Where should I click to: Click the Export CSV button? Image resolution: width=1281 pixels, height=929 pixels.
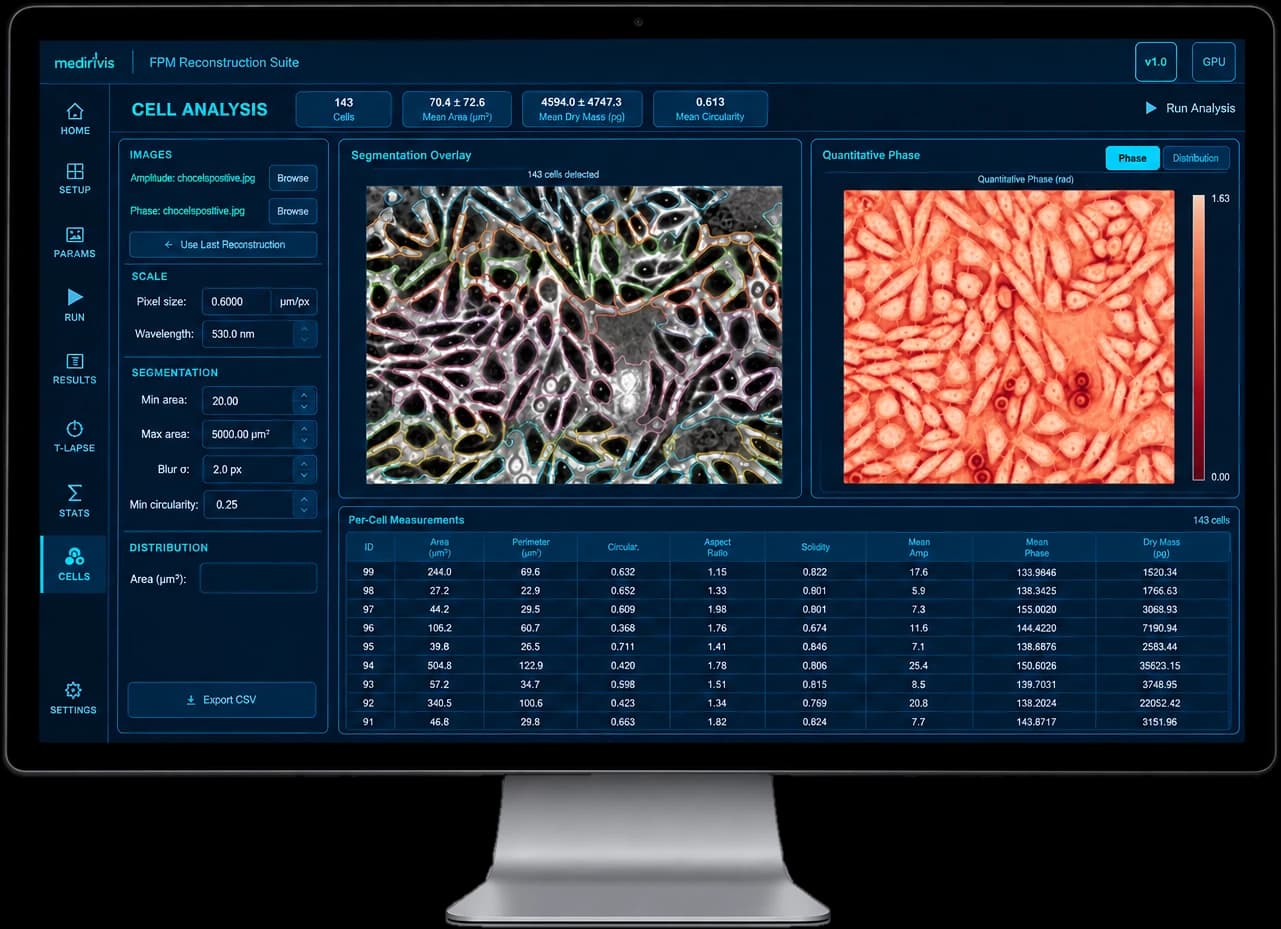point(222,700)
